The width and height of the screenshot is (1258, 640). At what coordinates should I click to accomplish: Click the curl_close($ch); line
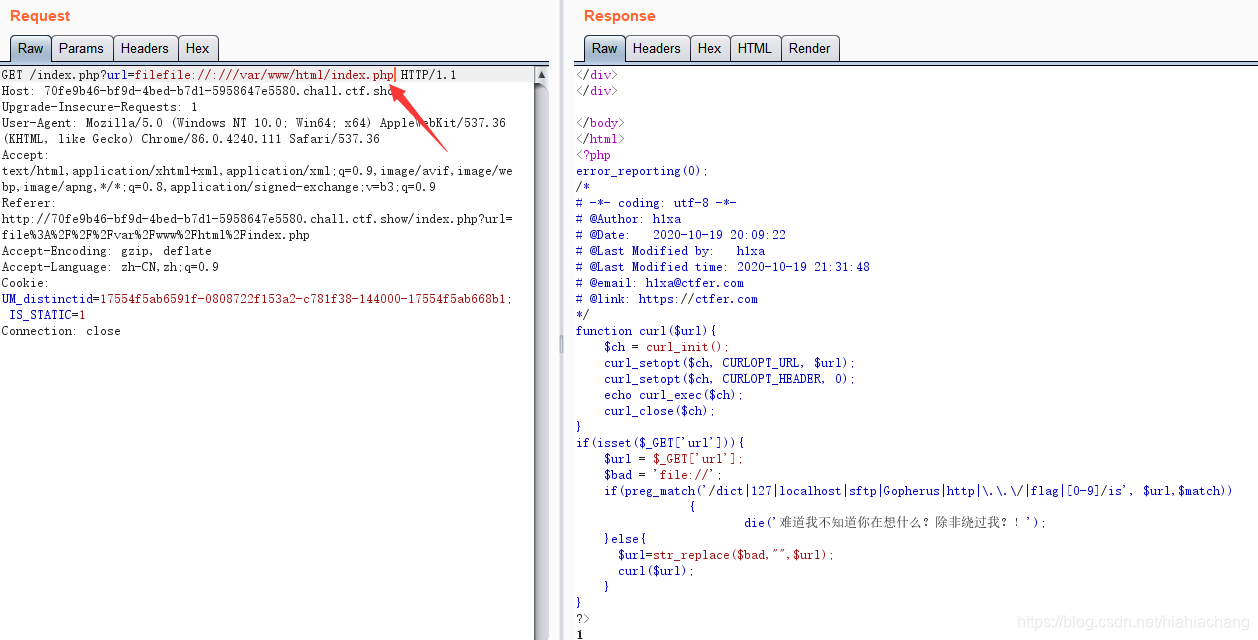[x=660, y=411]
